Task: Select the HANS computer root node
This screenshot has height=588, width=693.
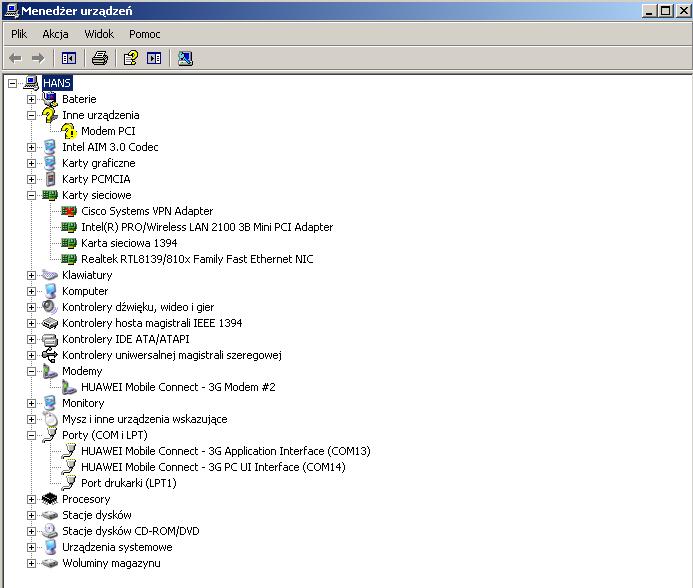Action: click(x=57, y=83)
